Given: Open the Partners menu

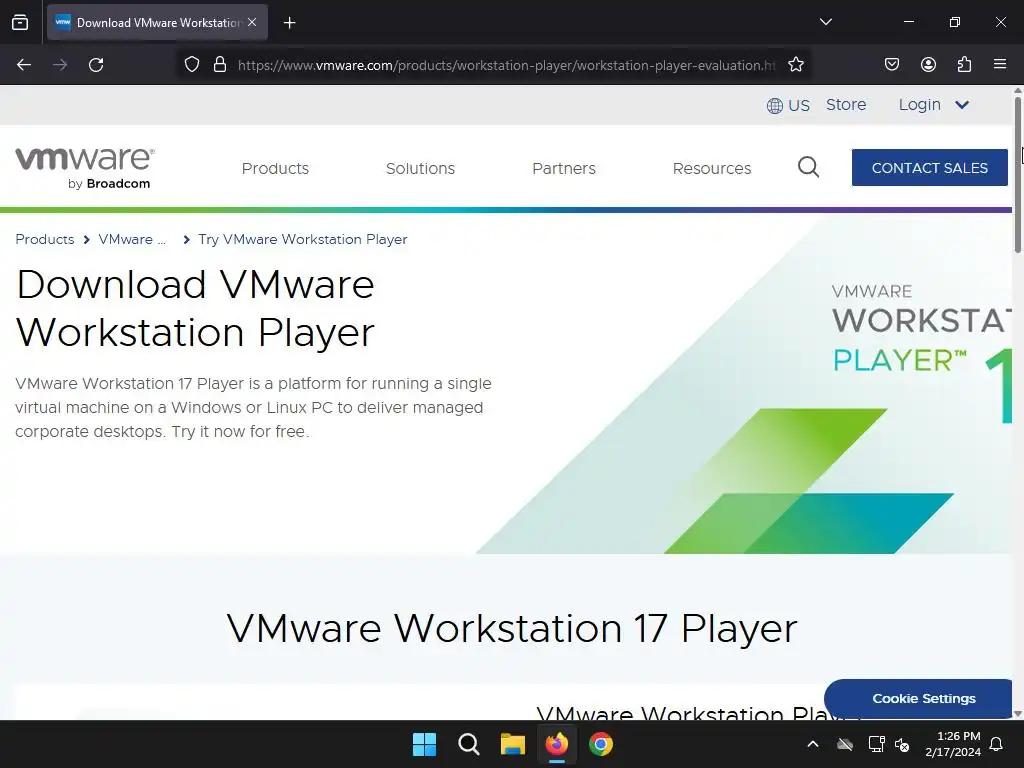Looking at the screenshot, I should click(564, 168).
